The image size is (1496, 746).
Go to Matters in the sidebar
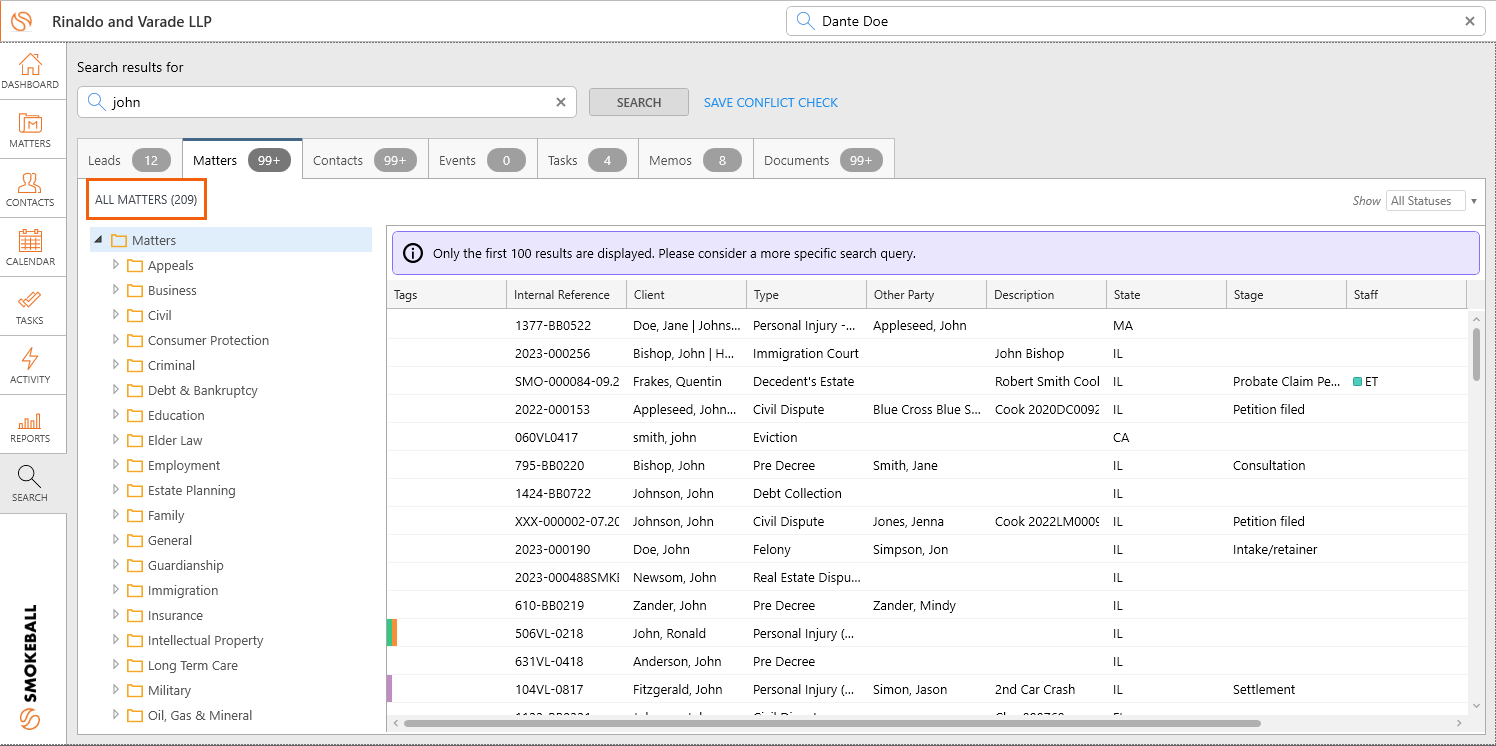(30, 130)
